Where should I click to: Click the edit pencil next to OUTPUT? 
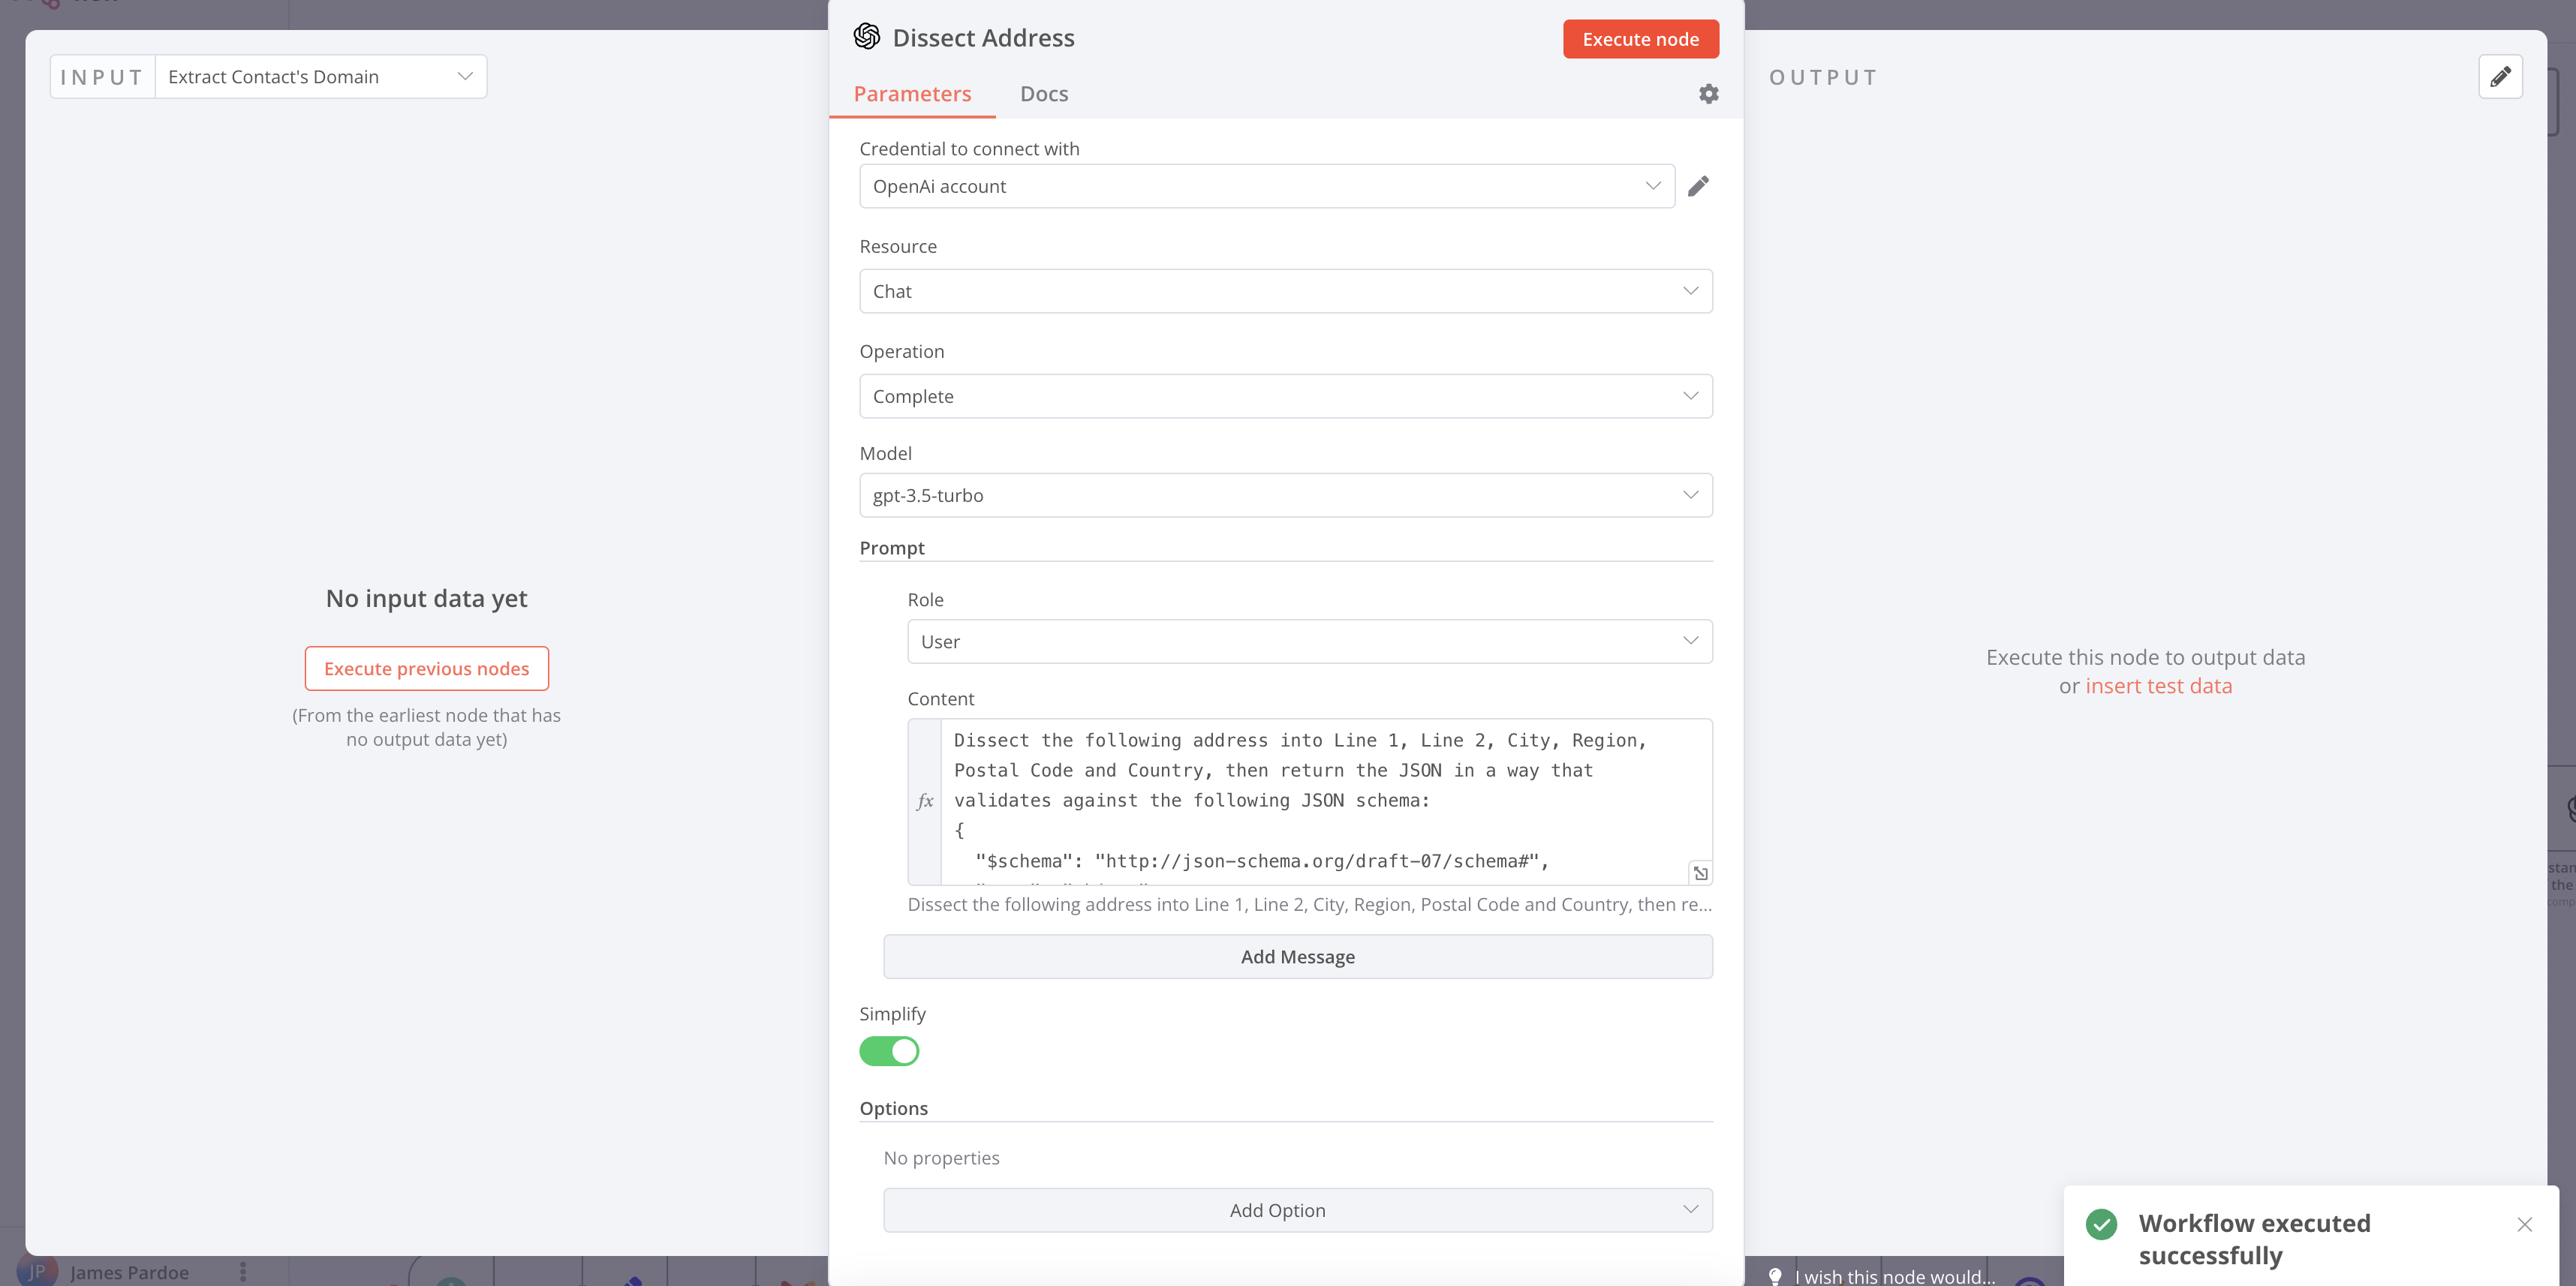tap(2501, 76)
